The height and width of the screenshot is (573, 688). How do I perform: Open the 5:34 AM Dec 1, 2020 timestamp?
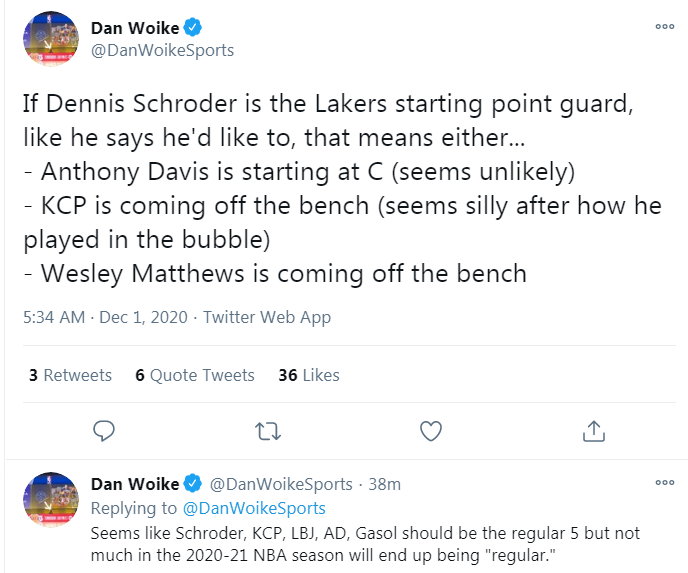coord(103,317)
